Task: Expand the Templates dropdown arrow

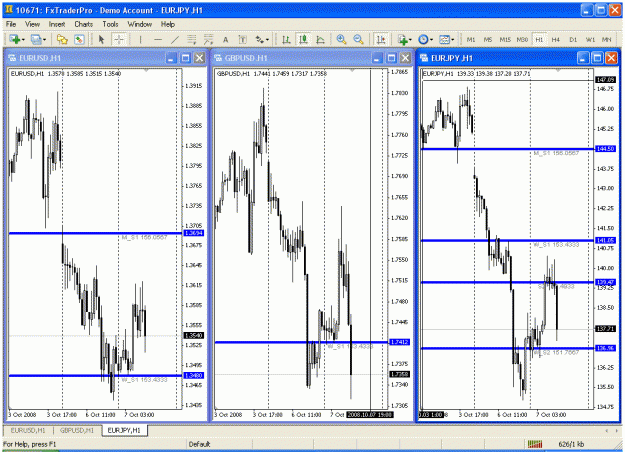Action: [x=453, y=40]
